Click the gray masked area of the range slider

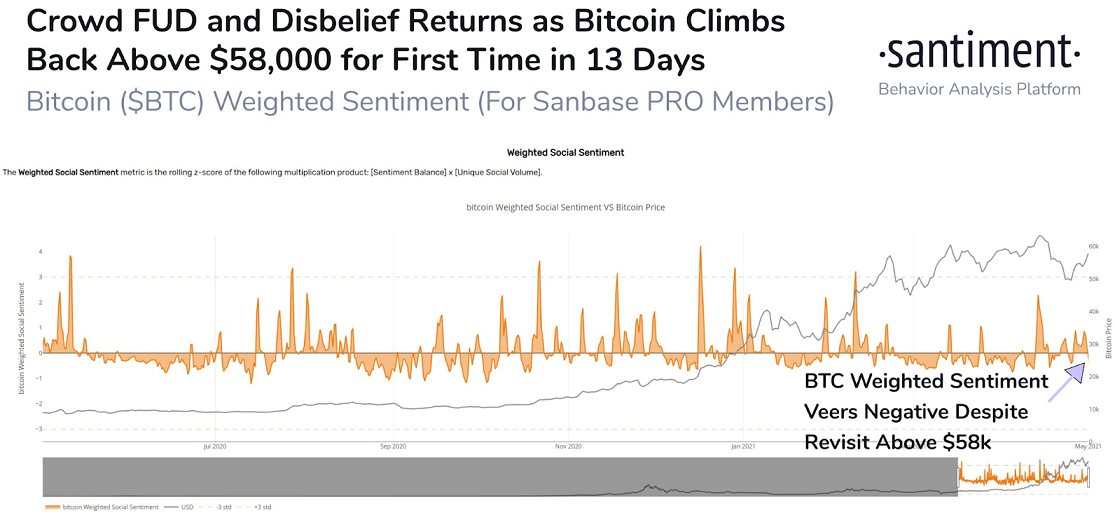(x=500, y=475)
